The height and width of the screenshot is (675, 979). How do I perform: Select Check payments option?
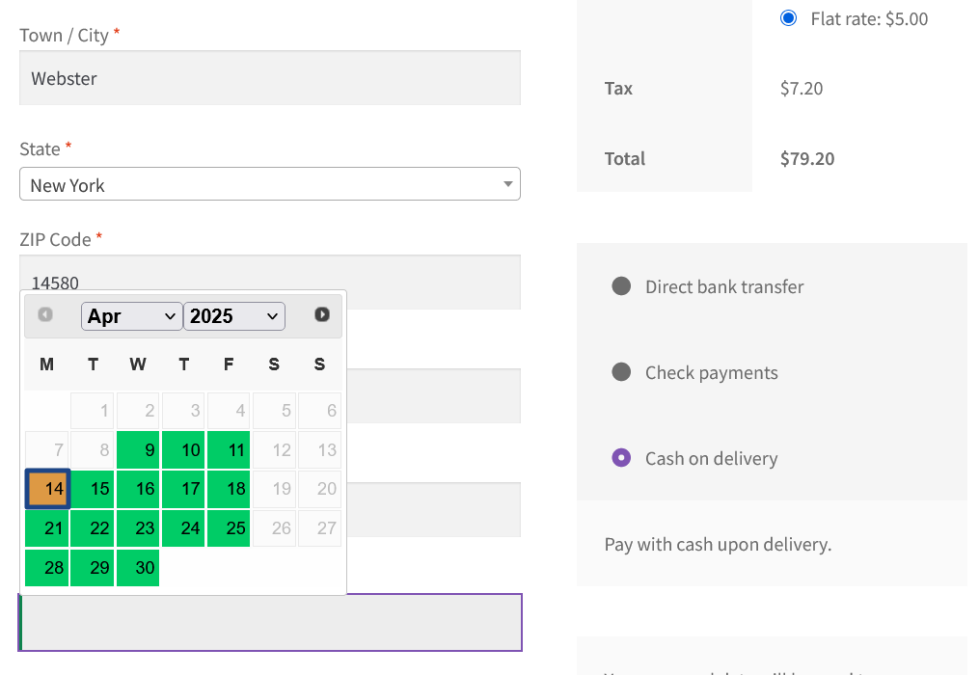pos(621,373)
